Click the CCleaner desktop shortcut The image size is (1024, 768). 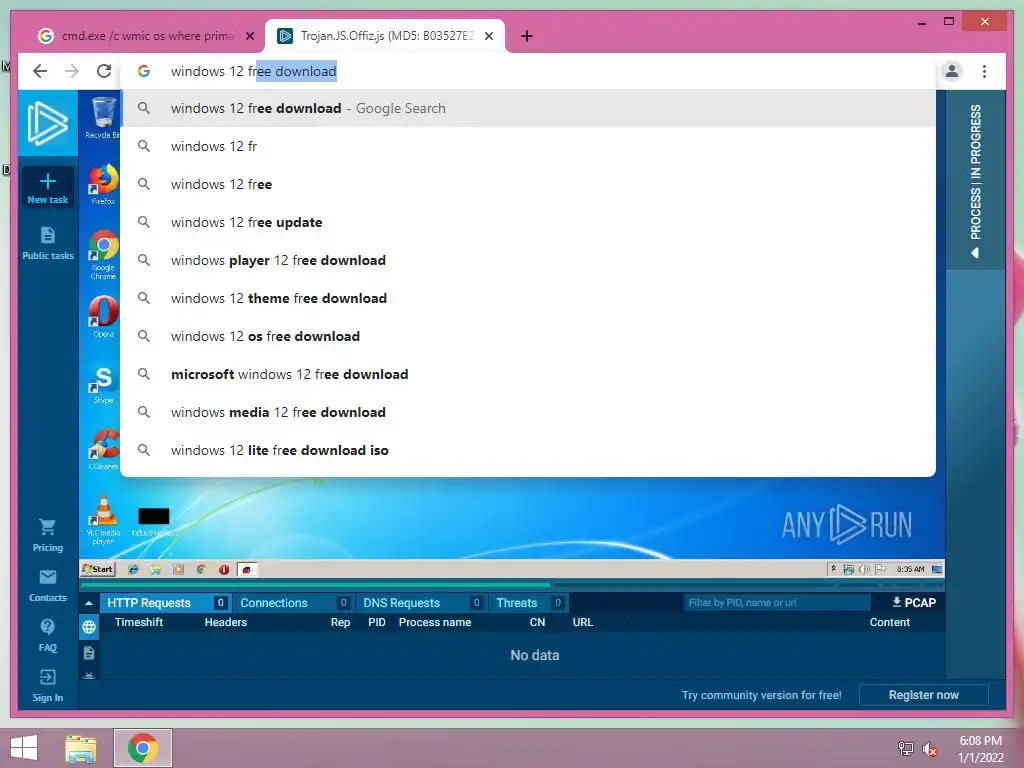[x=103, y=449]
